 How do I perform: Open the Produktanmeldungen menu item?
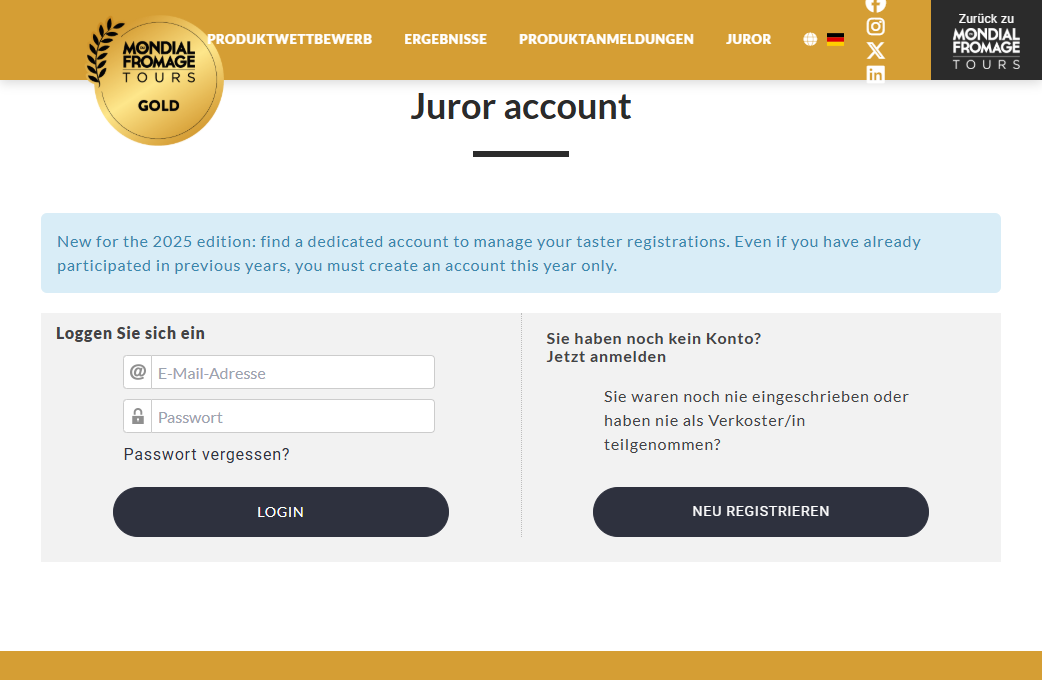point(606,39)
